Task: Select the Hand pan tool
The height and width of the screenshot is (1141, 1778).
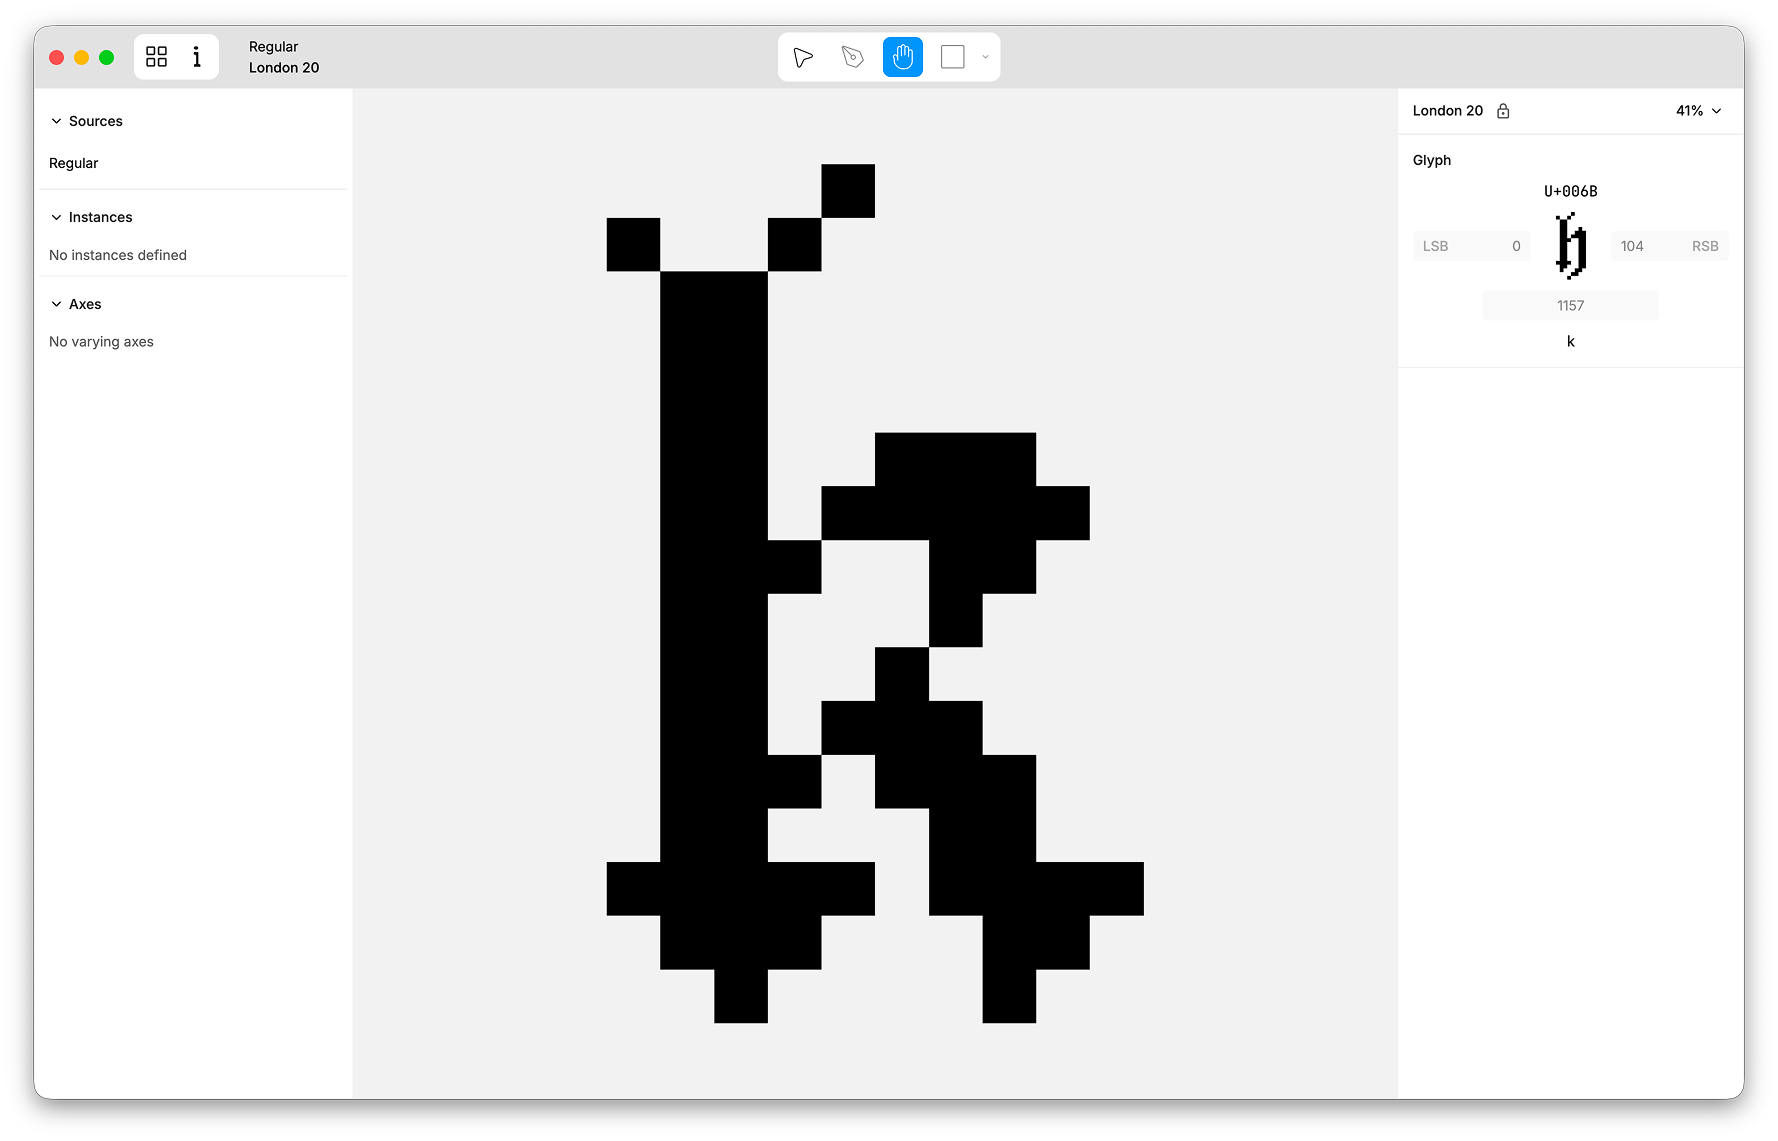Action: pyautogui.click(x=903, y=57)
